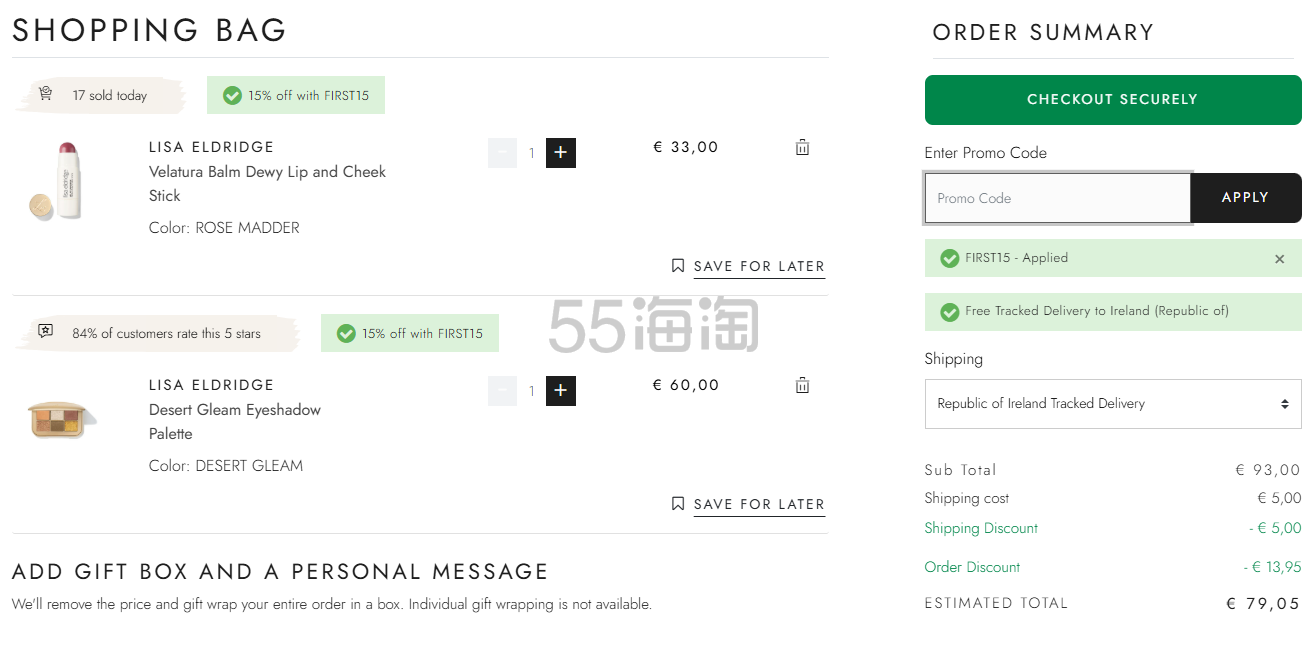Decrease quantity of Desert Gleam palette
The image size is (1308, 649).
(502, 391)
